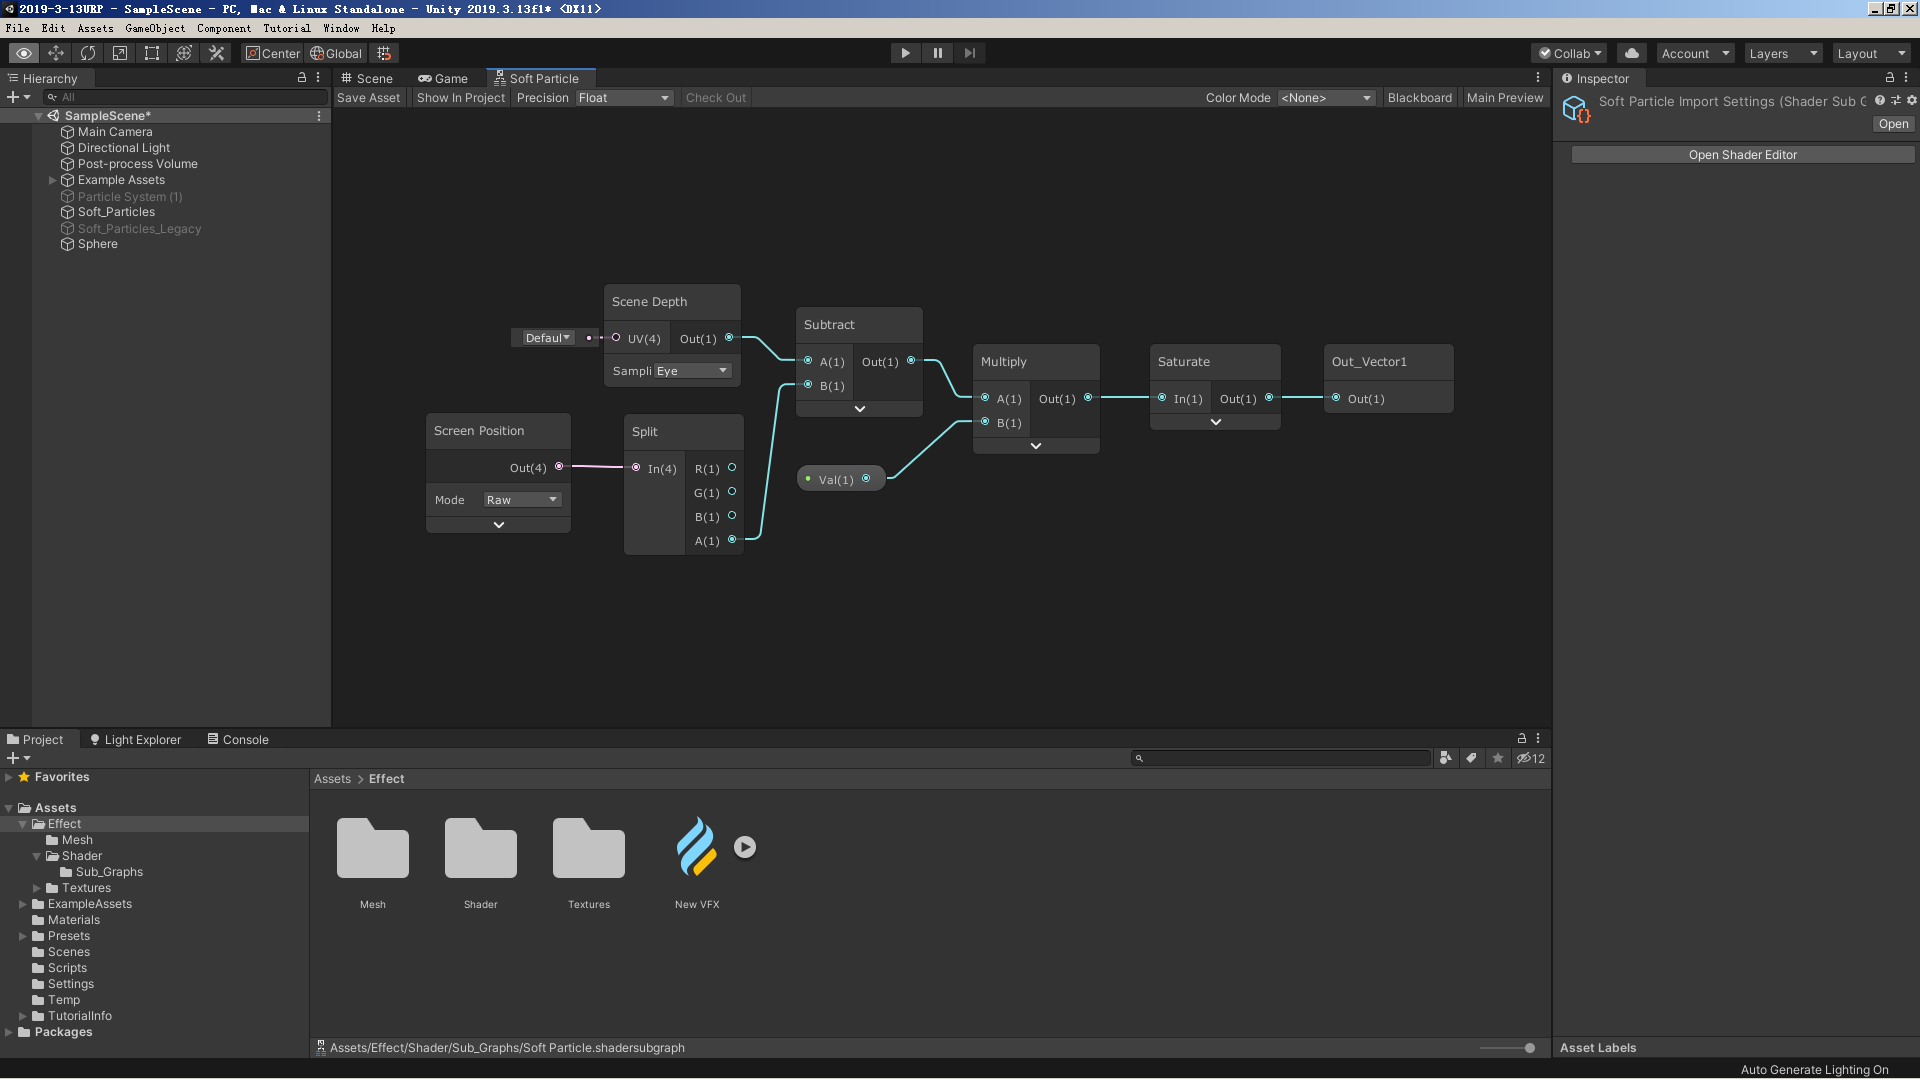Open the Layout dropdown
1920x1080 pixels.
(1871, 53)
